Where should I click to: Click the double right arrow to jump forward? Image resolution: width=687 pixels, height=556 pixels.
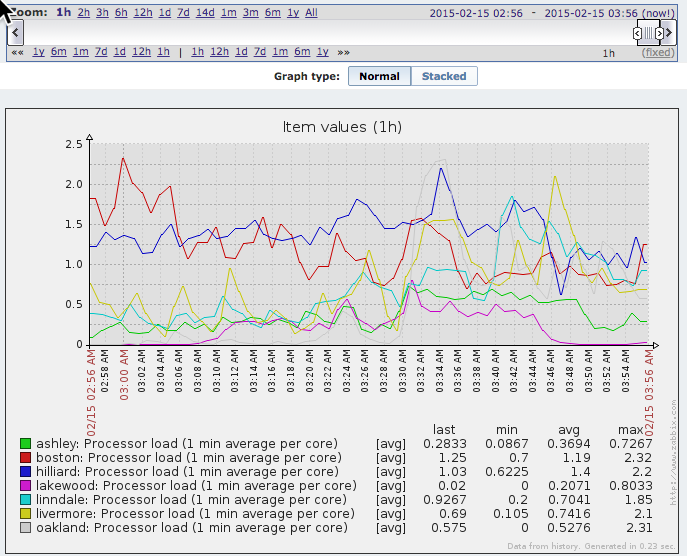(x=344, y=52)
